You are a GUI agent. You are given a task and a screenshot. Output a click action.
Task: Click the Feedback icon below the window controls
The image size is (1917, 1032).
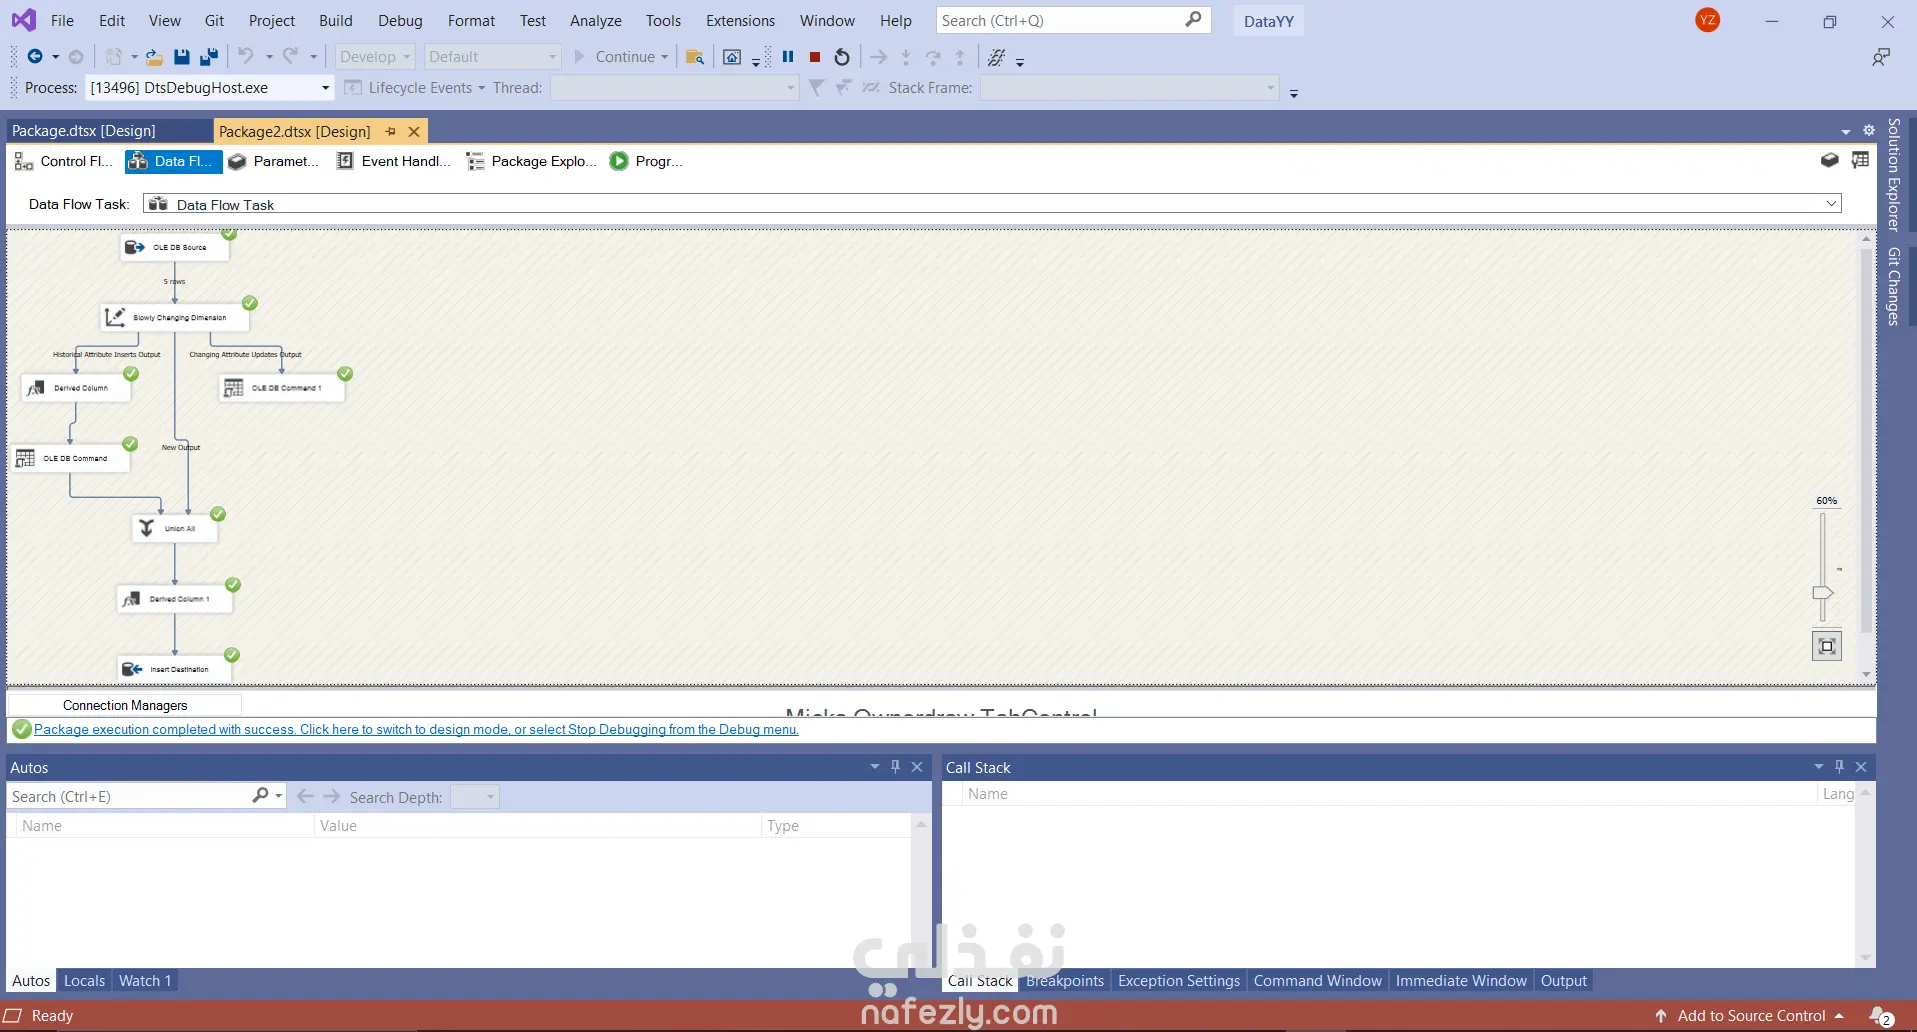click(x=1881, y=57)
